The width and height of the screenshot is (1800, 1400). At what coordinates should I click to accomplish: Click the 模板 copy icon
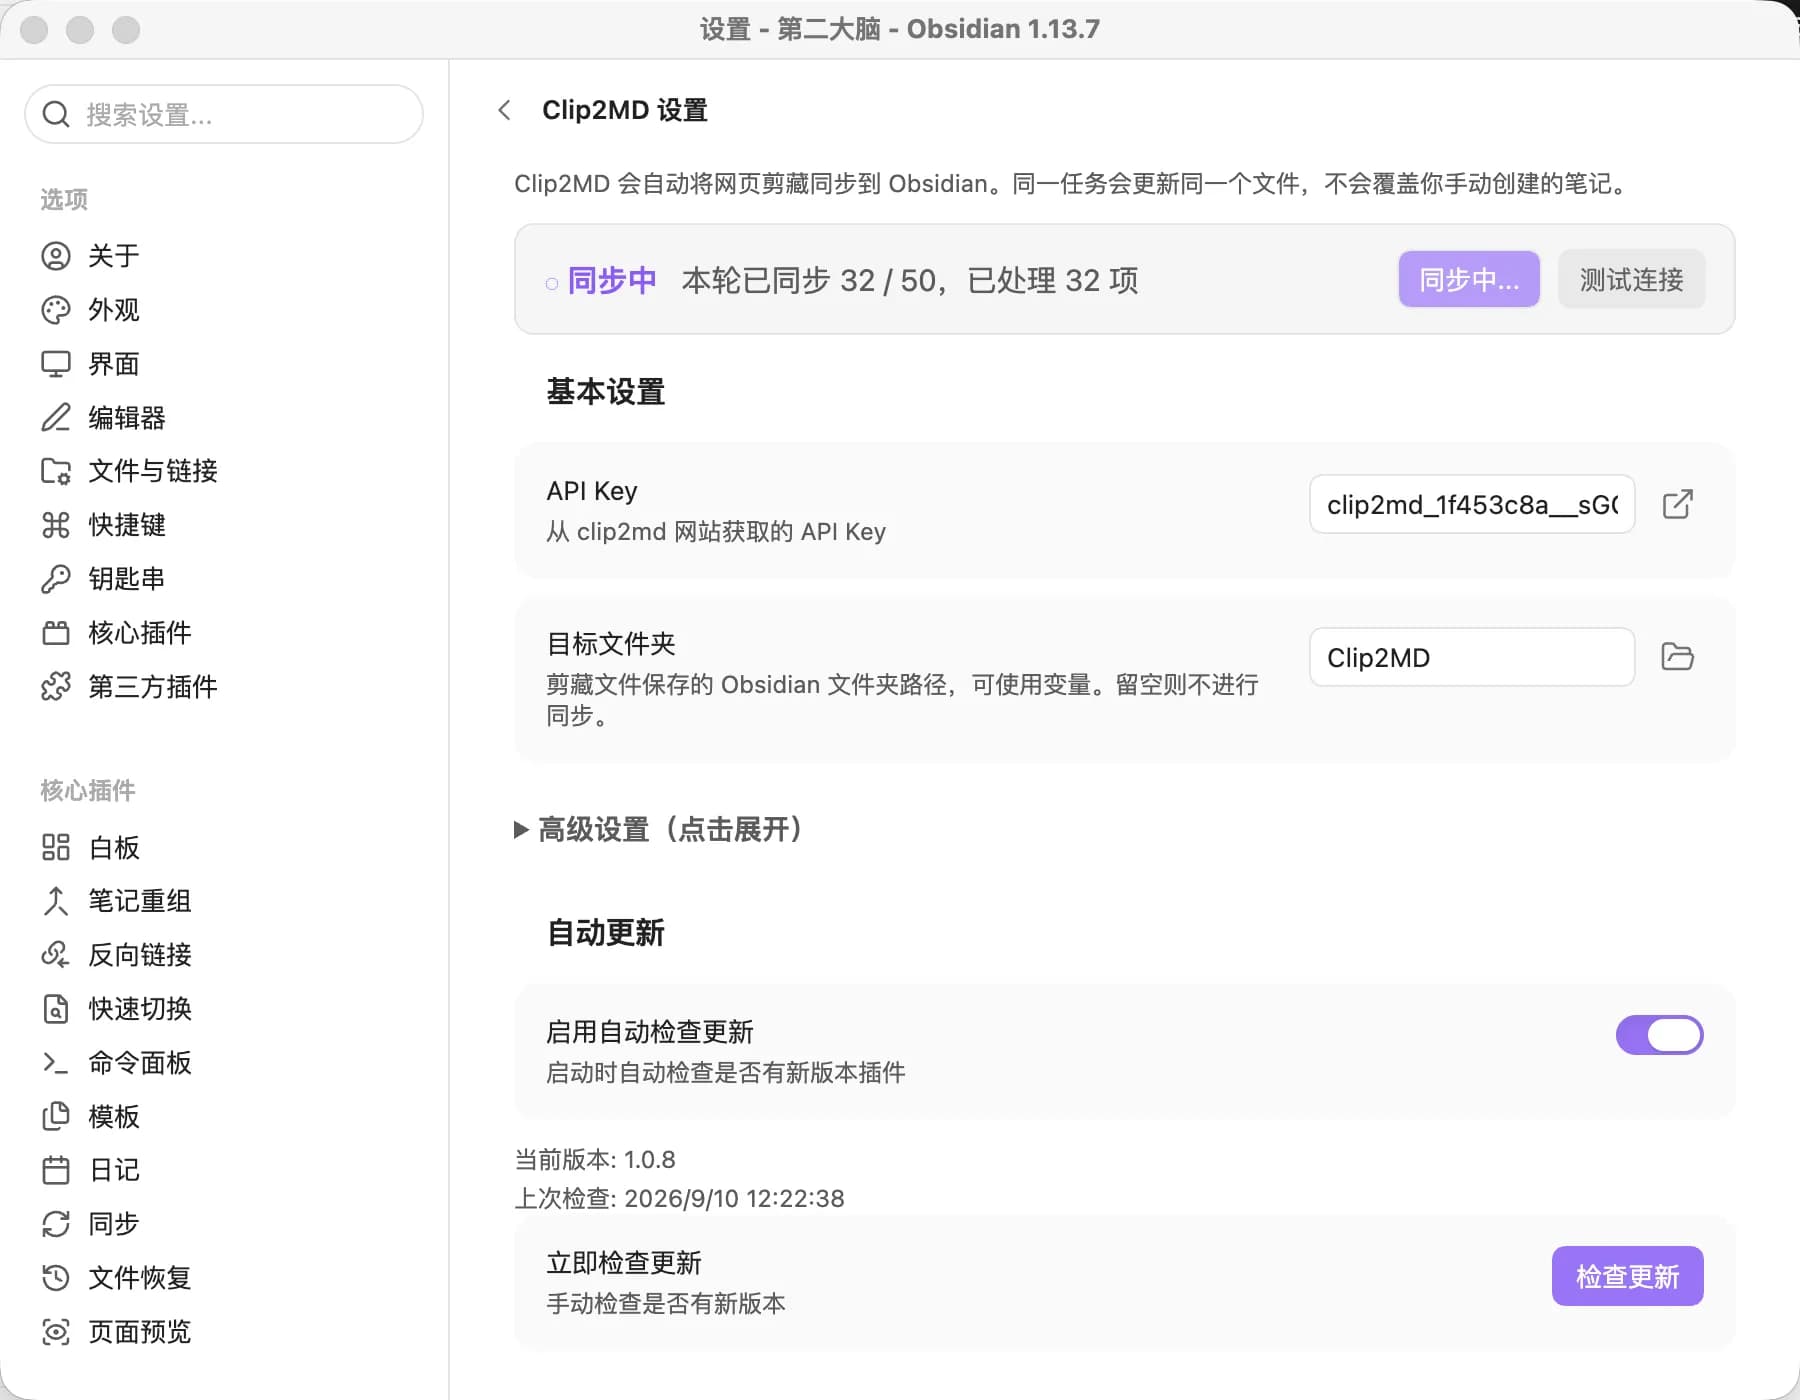pyautogui.click(x=56, y=1117)
